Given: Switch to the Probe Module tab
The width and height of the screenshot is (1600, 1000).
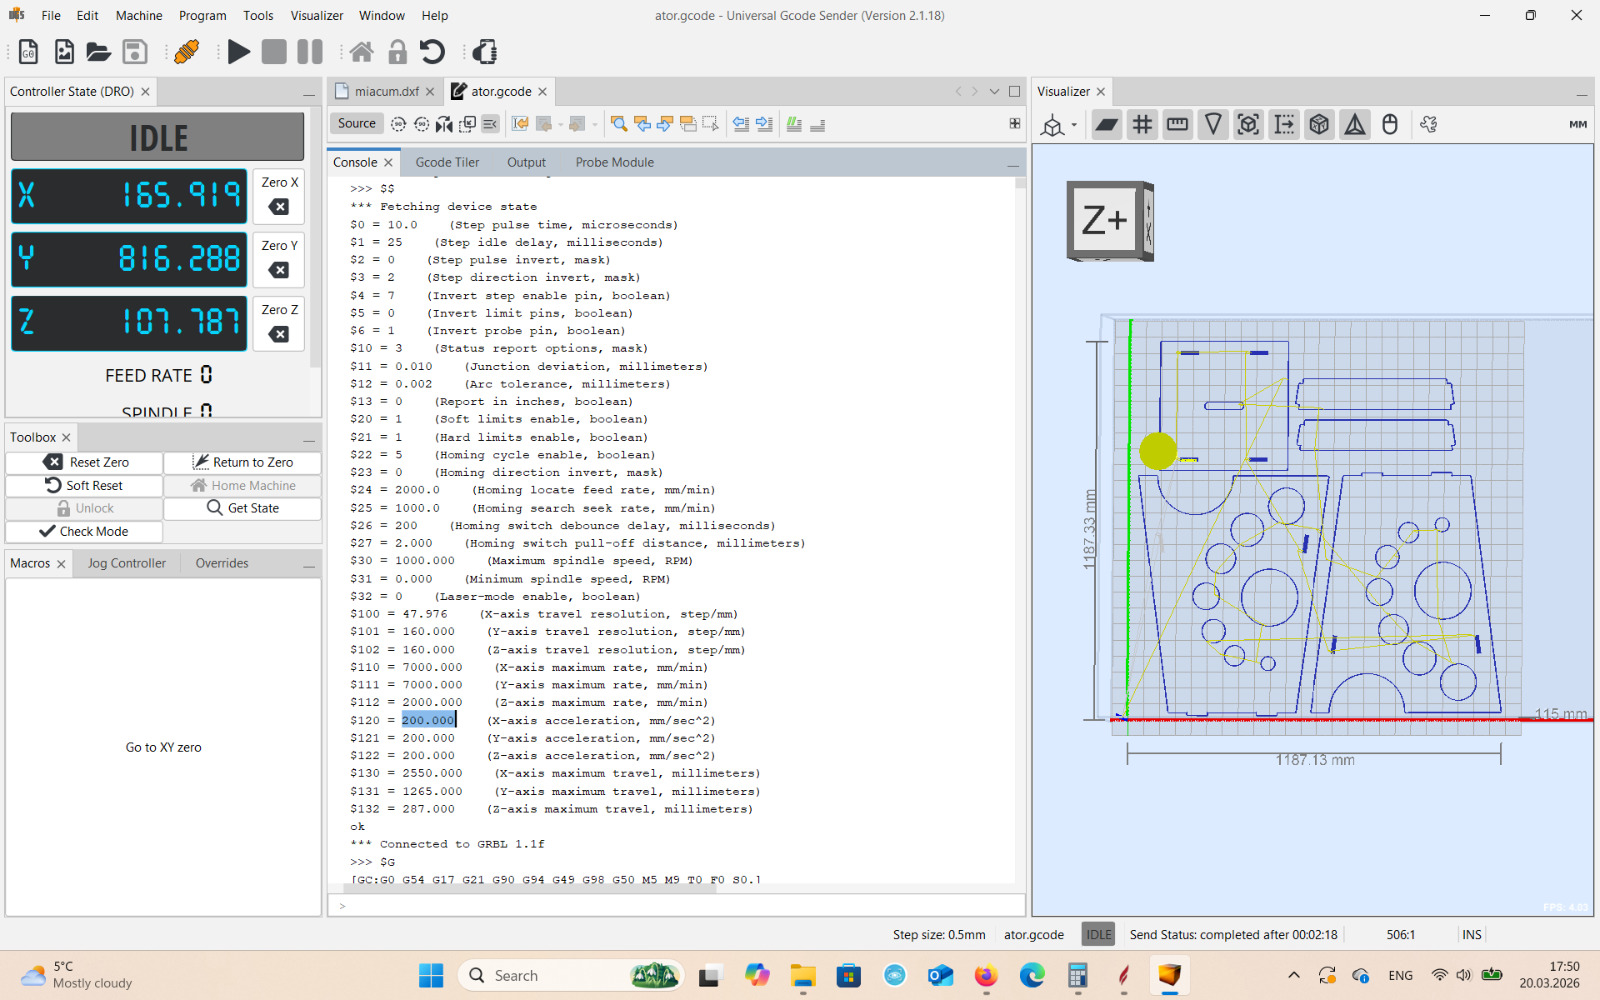Looking at the screenshot, I should [x=614, y=162].
